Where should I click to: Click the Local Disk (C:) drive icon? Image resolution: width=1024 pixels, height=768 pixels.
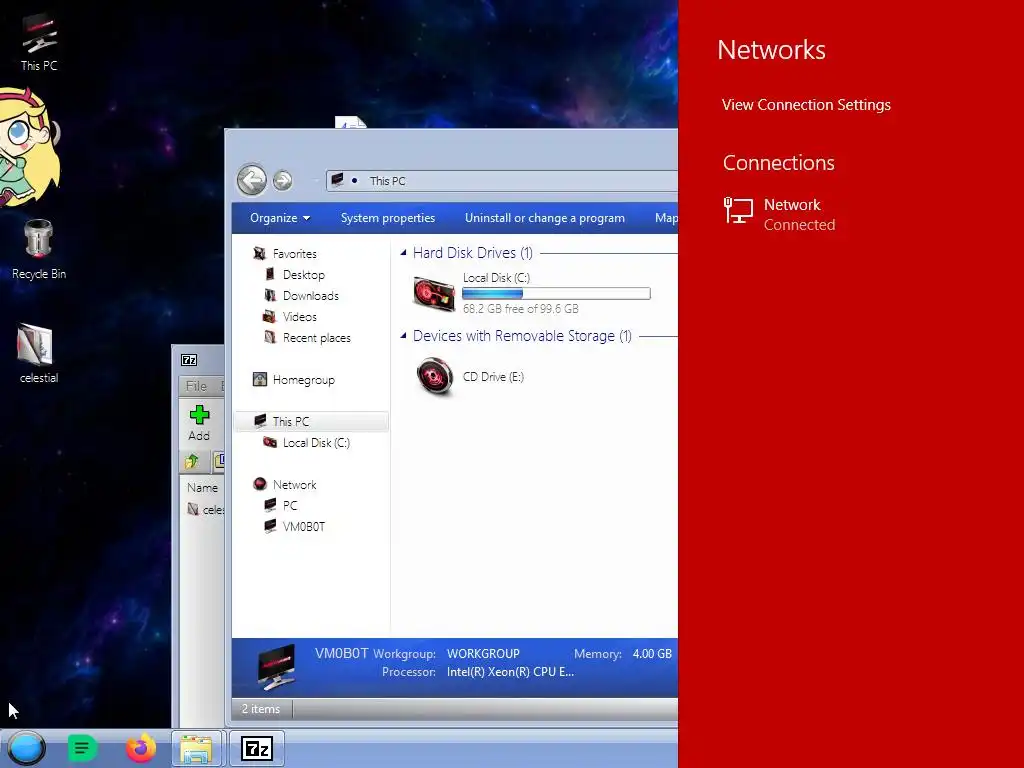[434, 293]
